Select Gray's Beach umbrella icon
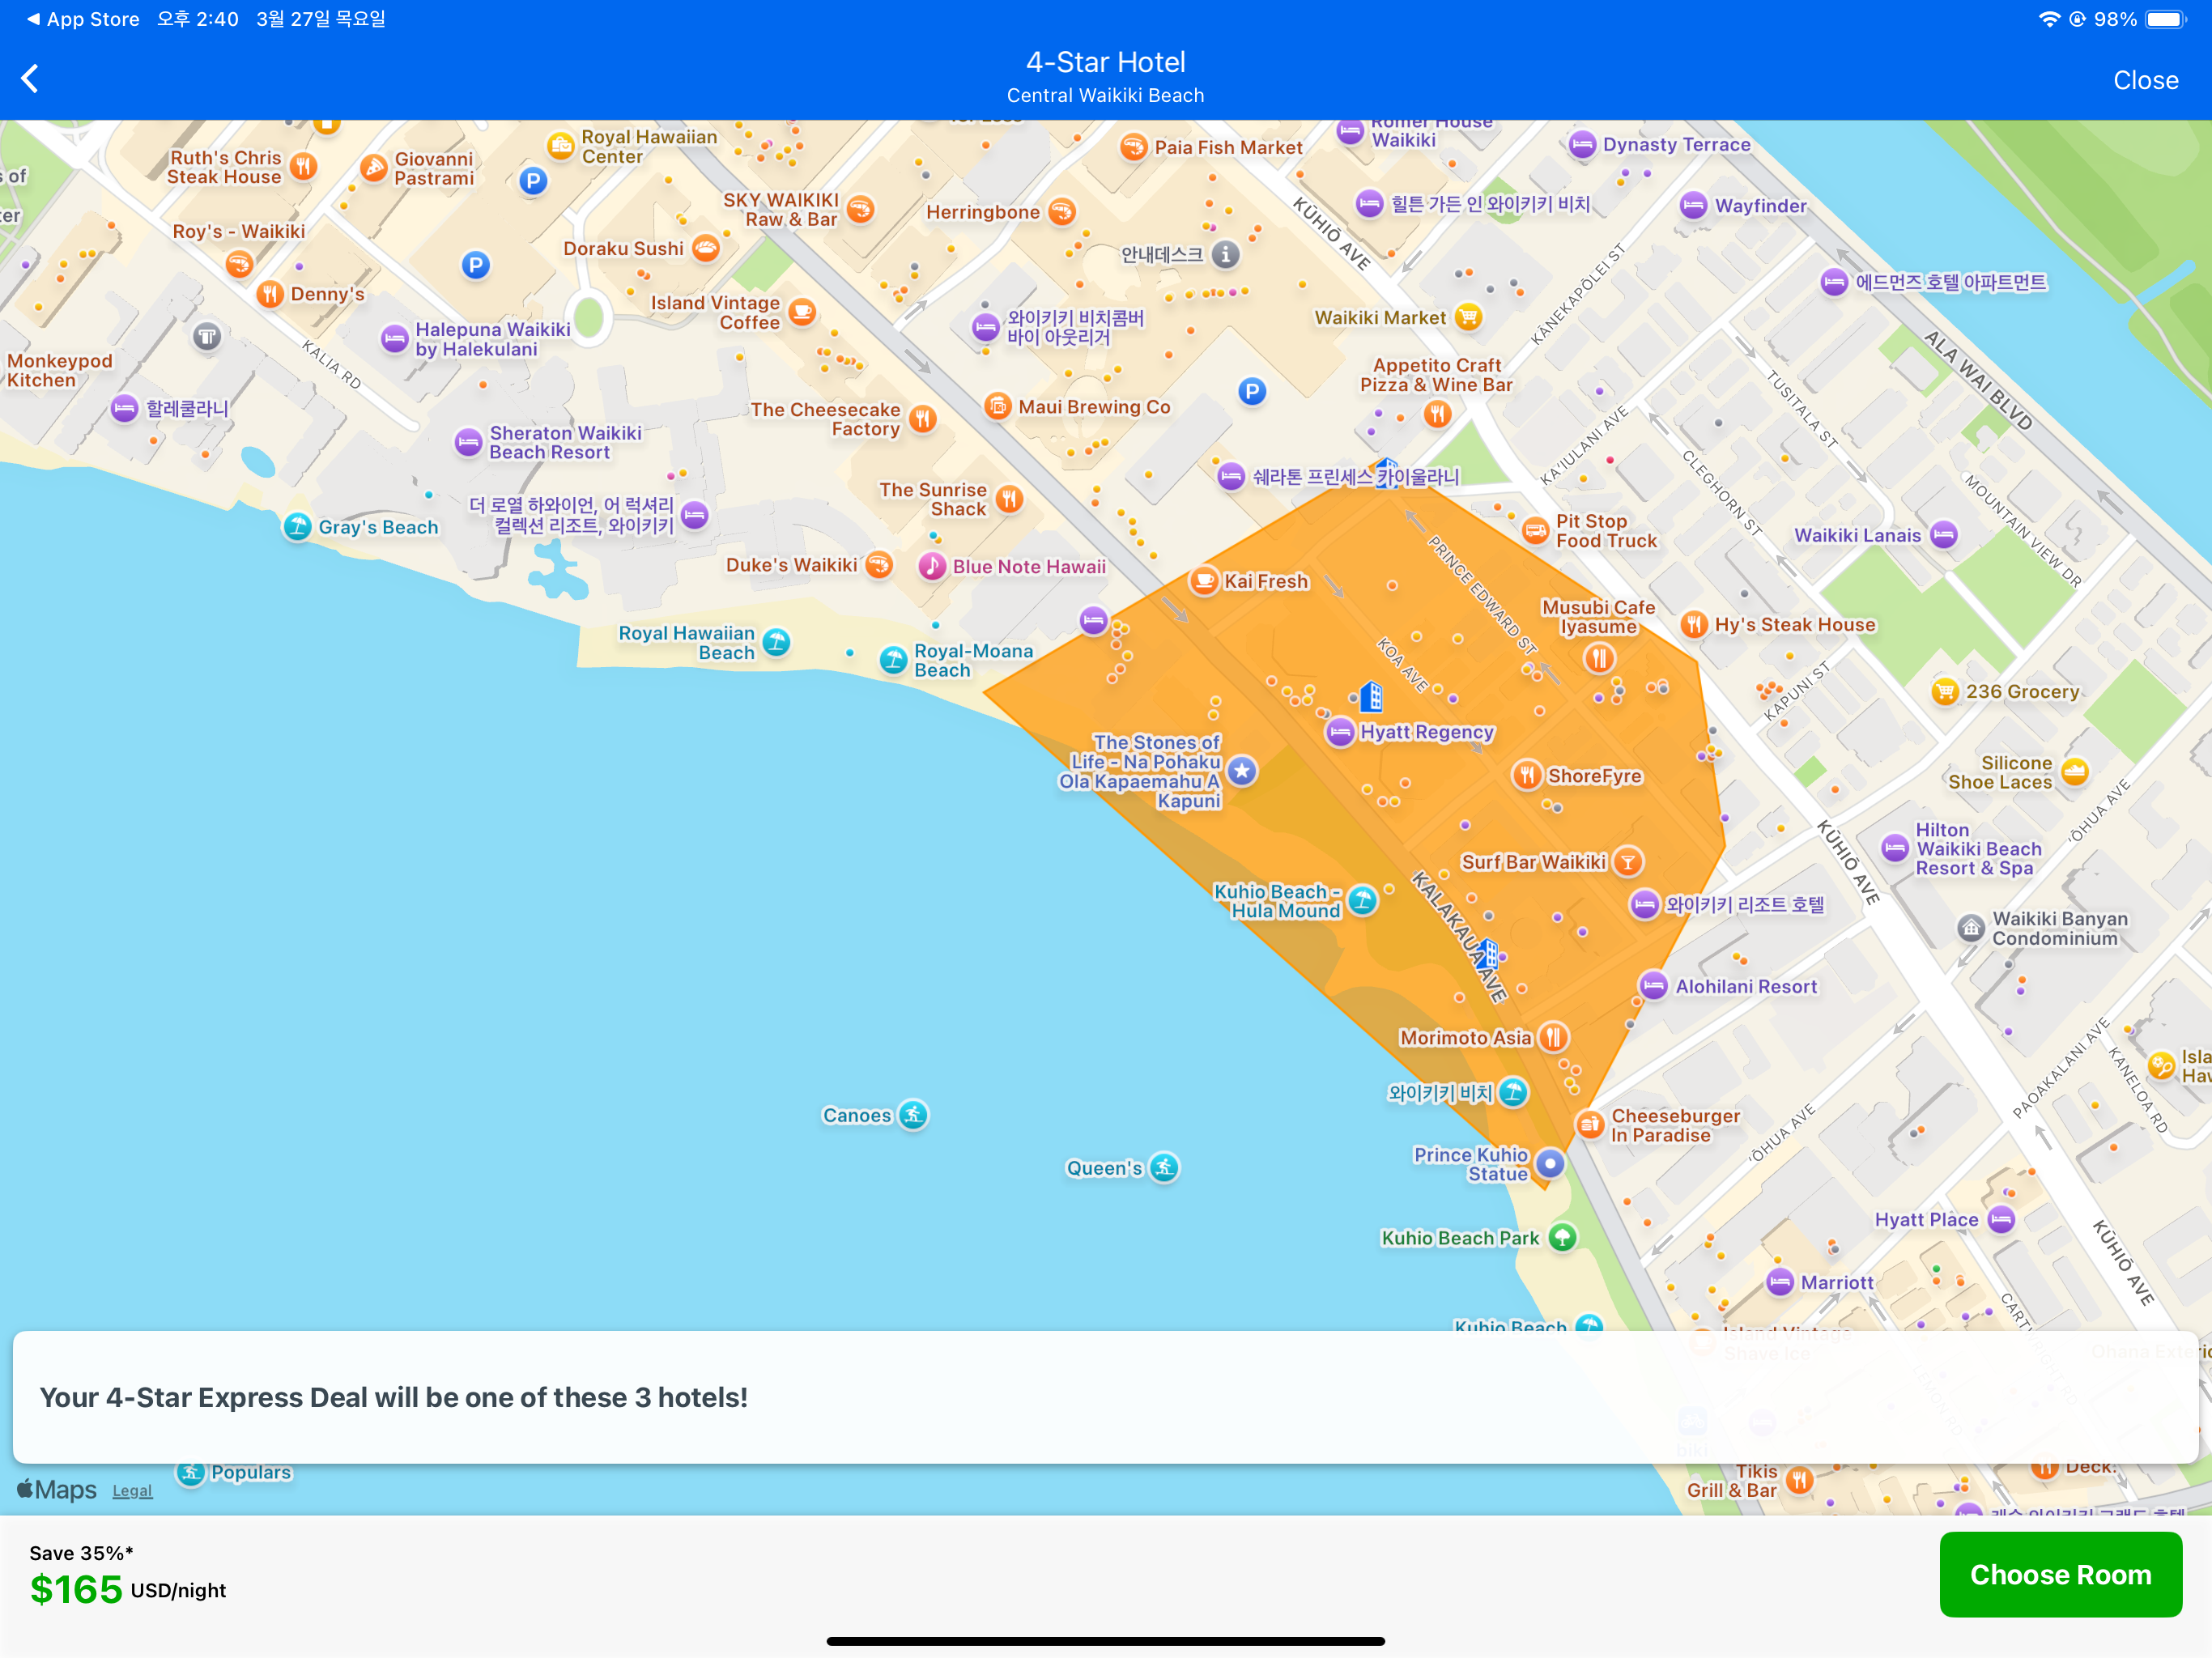Image resolution: width=2212 pixels, height=1658 pixels. (297, 526)
